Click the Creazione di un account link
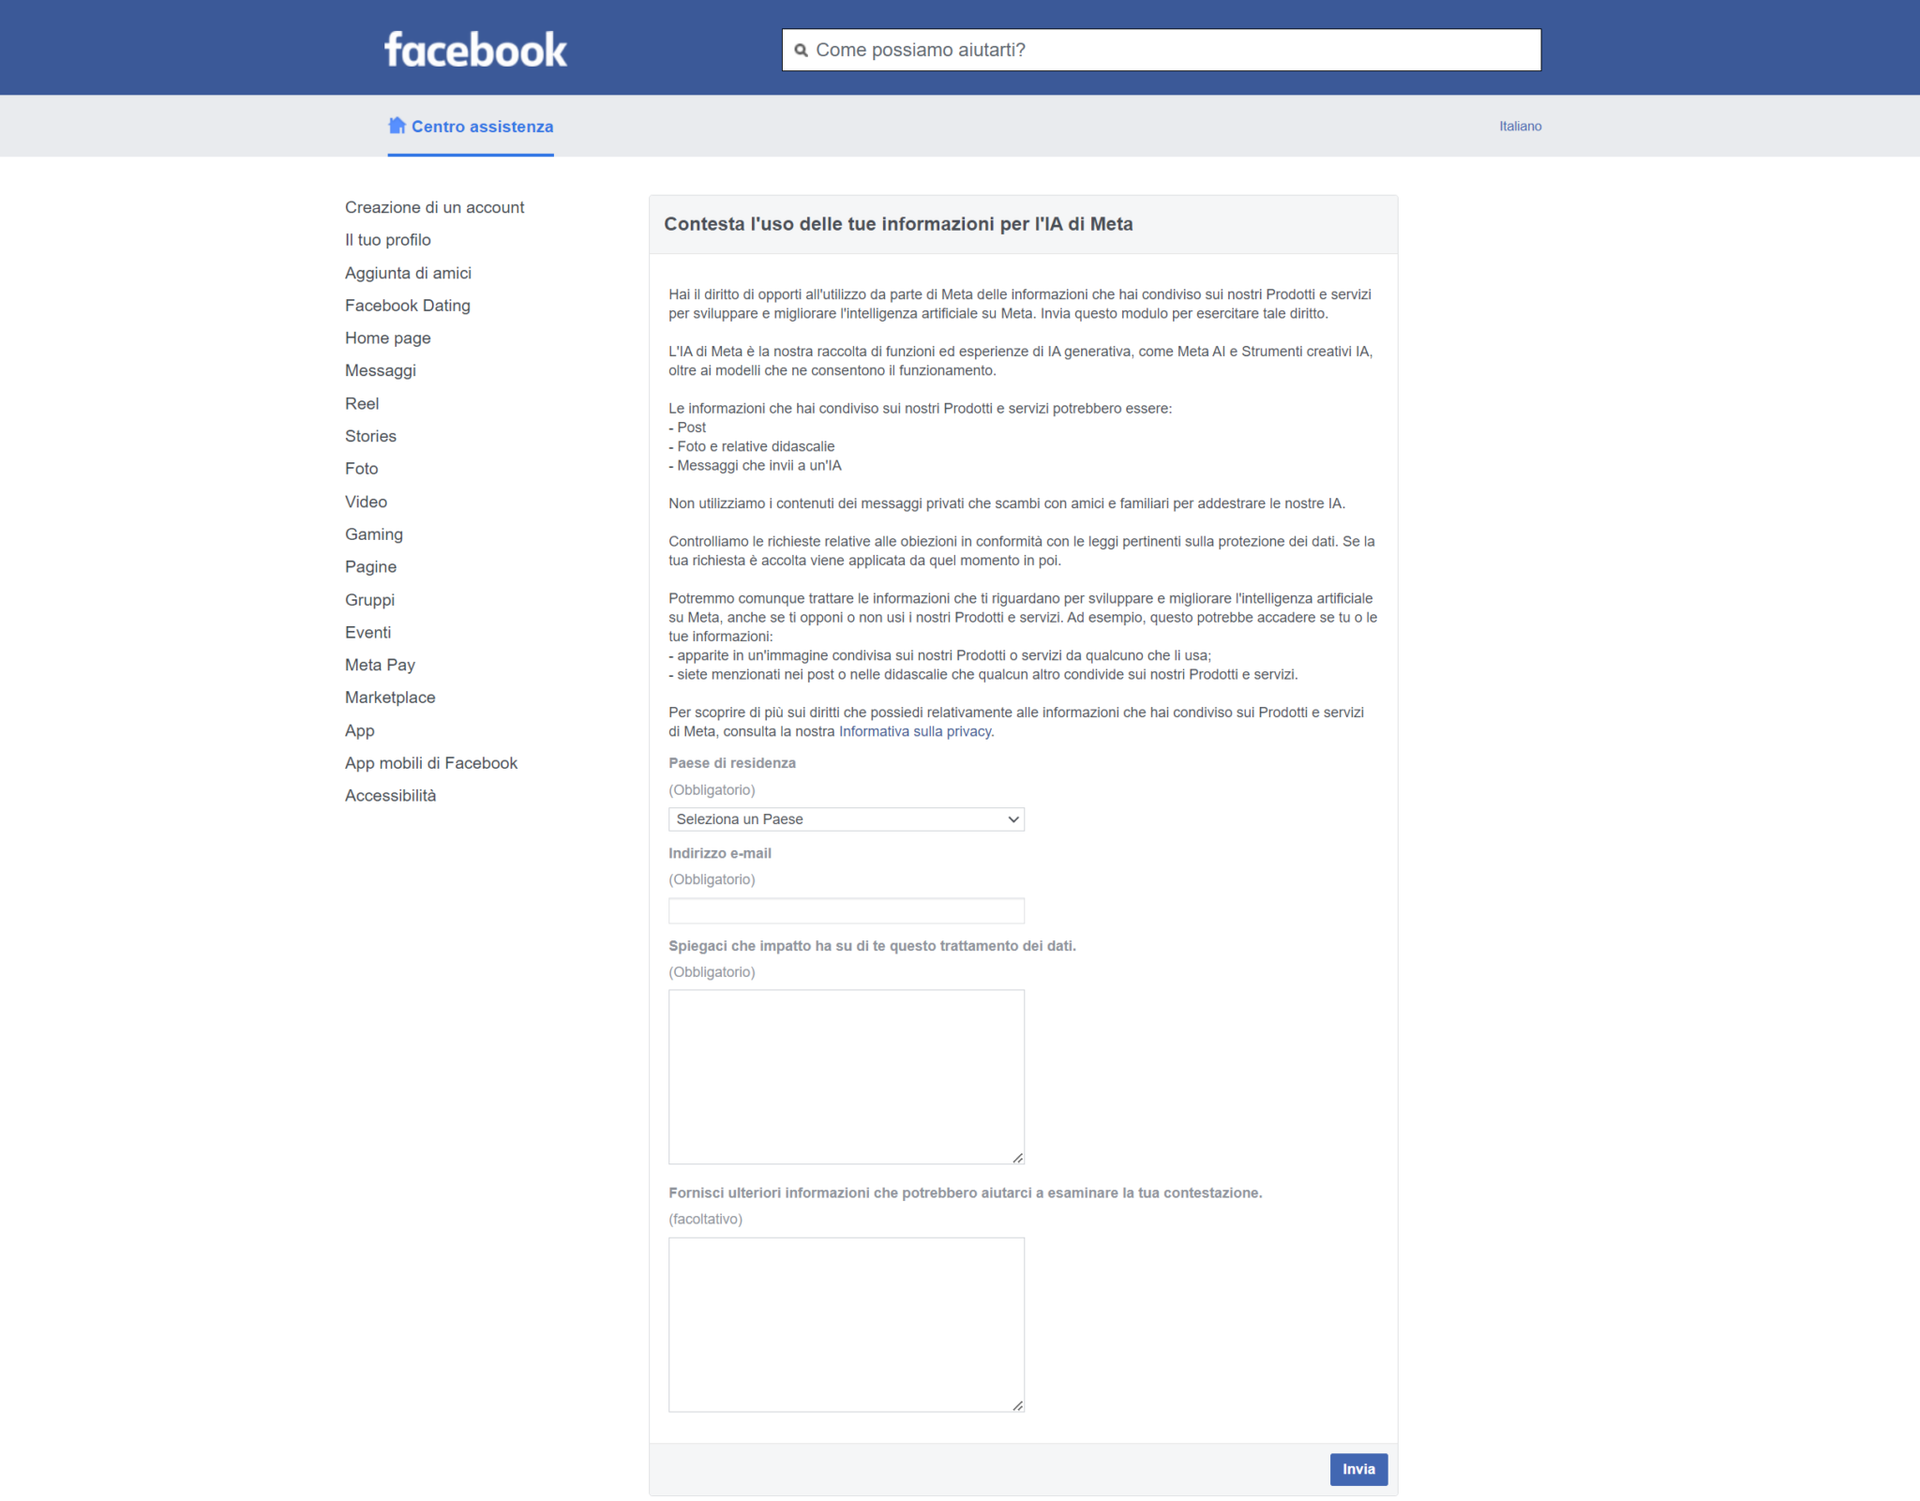The height and width of the screenshot is (1501, 1920). coord(433,206)
